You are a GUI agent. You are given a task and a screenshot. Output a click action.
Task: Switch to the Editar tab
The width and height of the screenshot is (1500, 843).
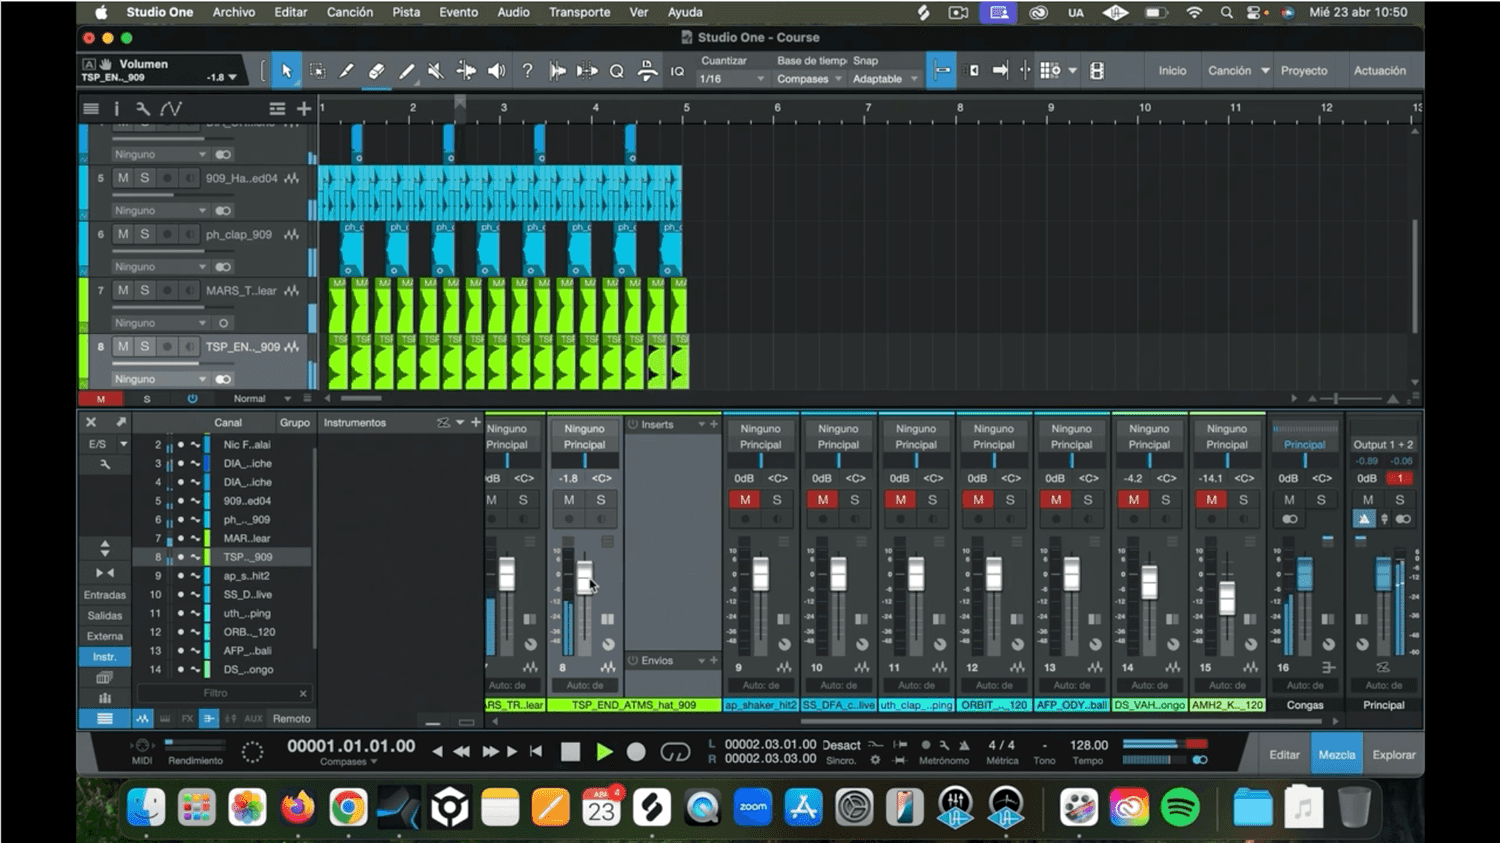(x=1284, y=755)
